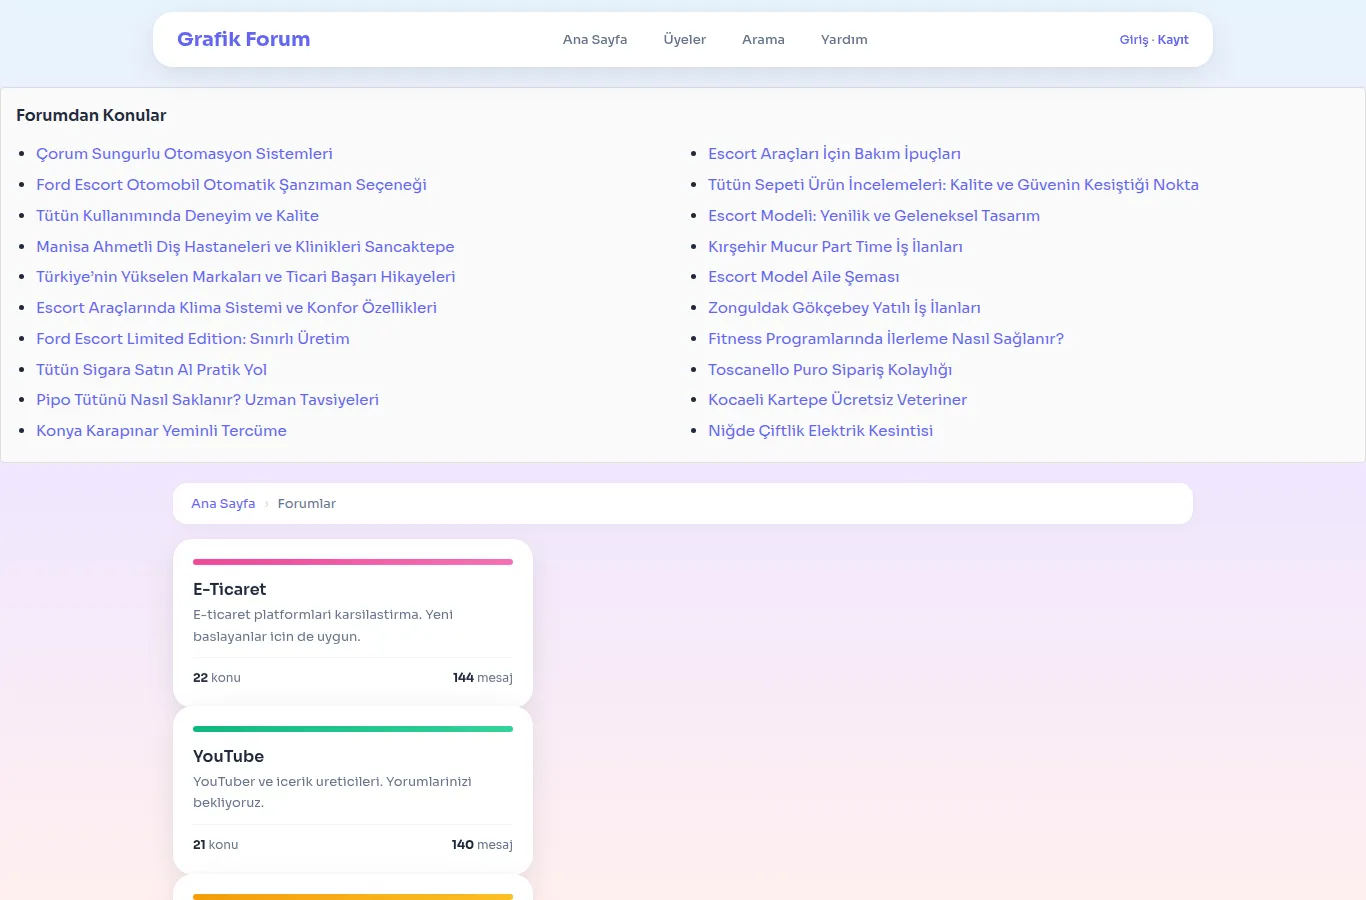Screen dimensions: 1366x900
Task: Click the Kayıt register link
Action: click(1173, 40)
